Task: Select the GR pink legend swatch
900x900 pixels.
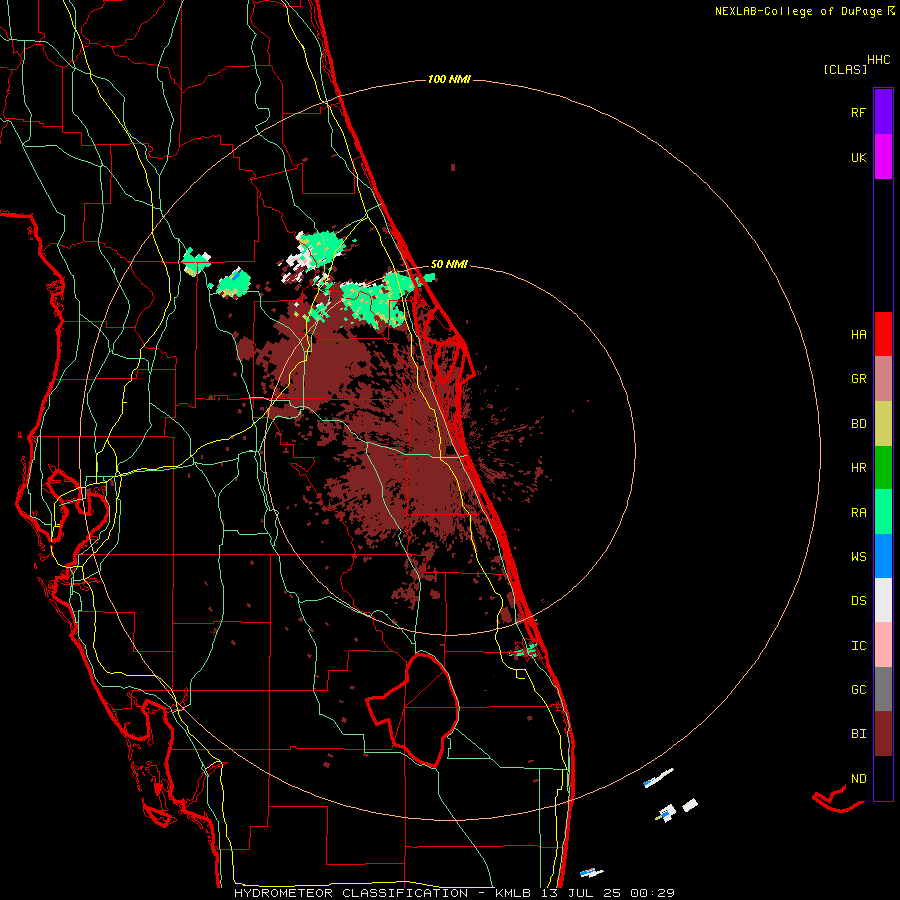Action: point(883,379)
